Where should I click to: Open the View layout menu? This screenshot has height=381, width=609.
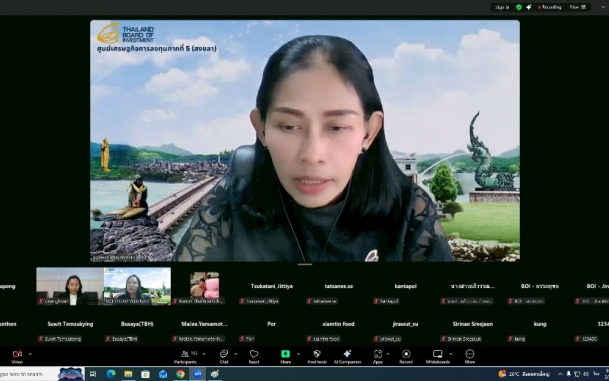[x=578, y=7]
